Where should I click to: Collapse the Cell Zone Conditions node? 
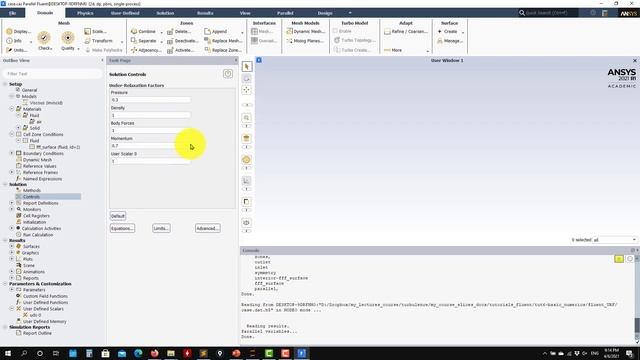pyautogui.click(x=12, y=134)
